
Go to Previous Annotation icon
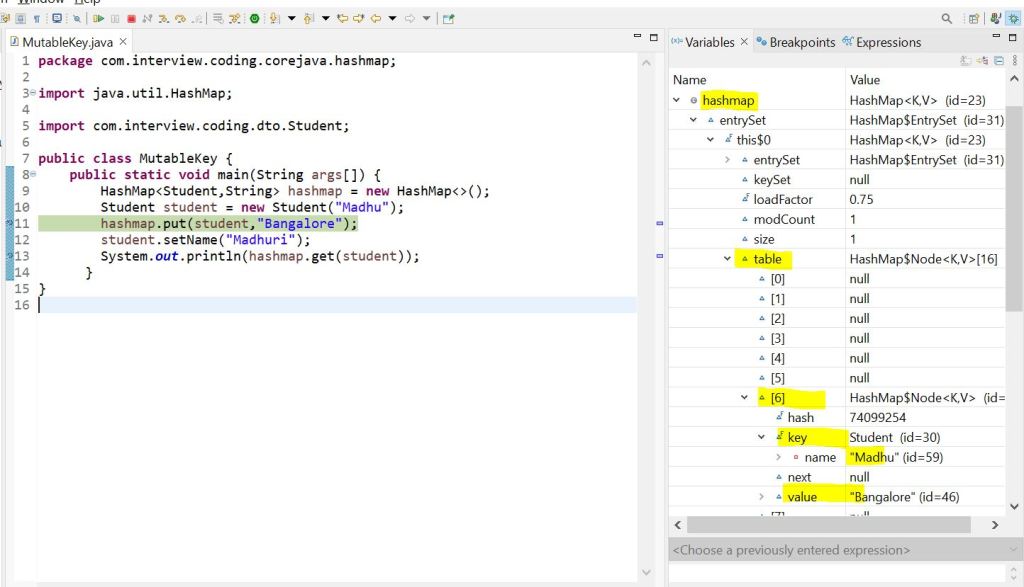pyautogui.click(x=308, y=18)
